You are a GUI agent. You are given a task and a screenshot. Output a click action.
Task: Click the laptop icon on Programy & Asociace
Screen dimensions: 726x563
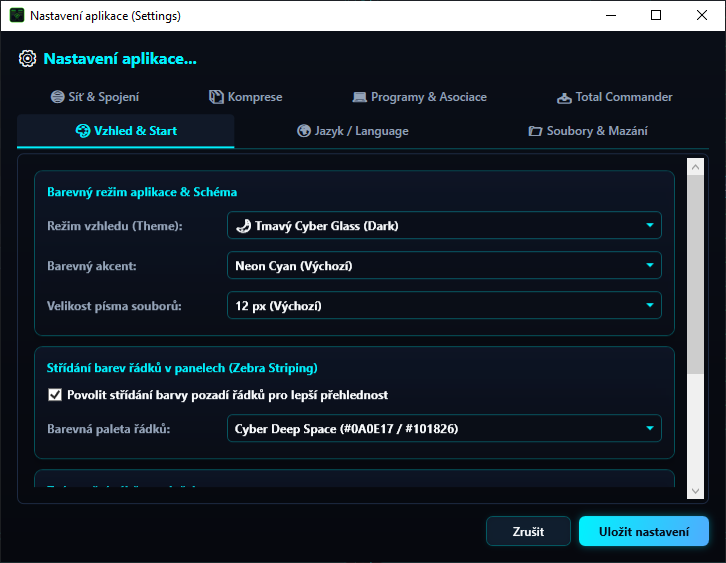[x=360, y=97]
